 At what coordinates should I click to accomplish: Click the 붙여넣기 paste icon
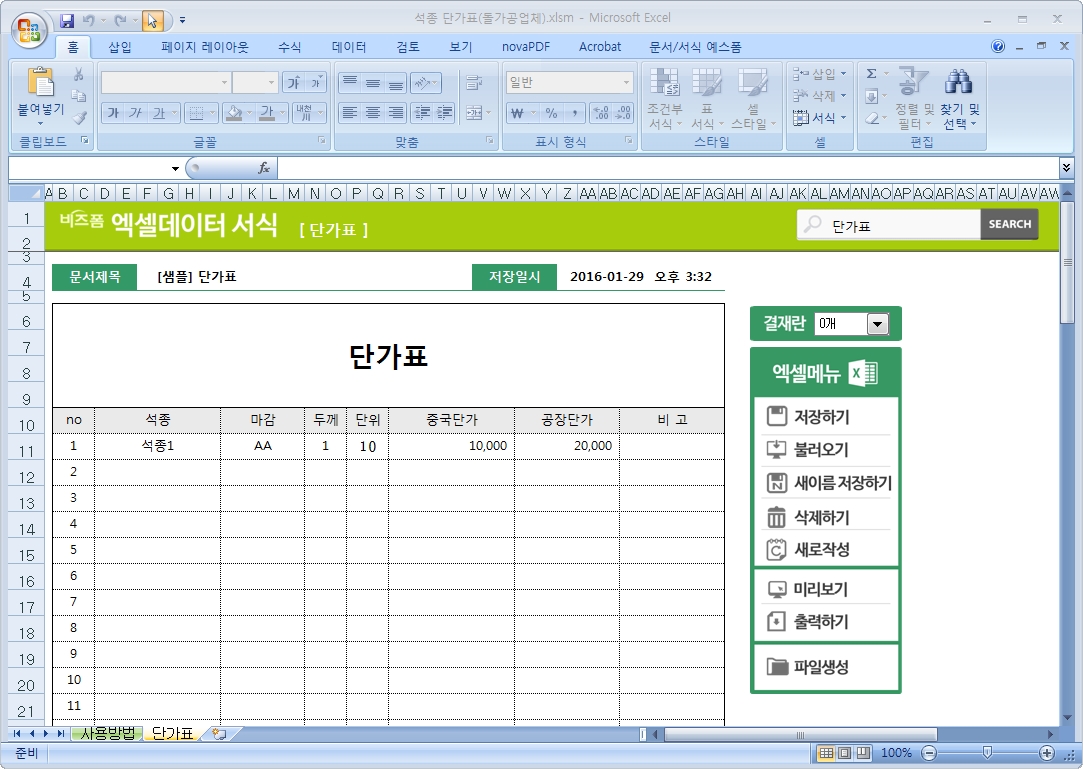(41, 86)
